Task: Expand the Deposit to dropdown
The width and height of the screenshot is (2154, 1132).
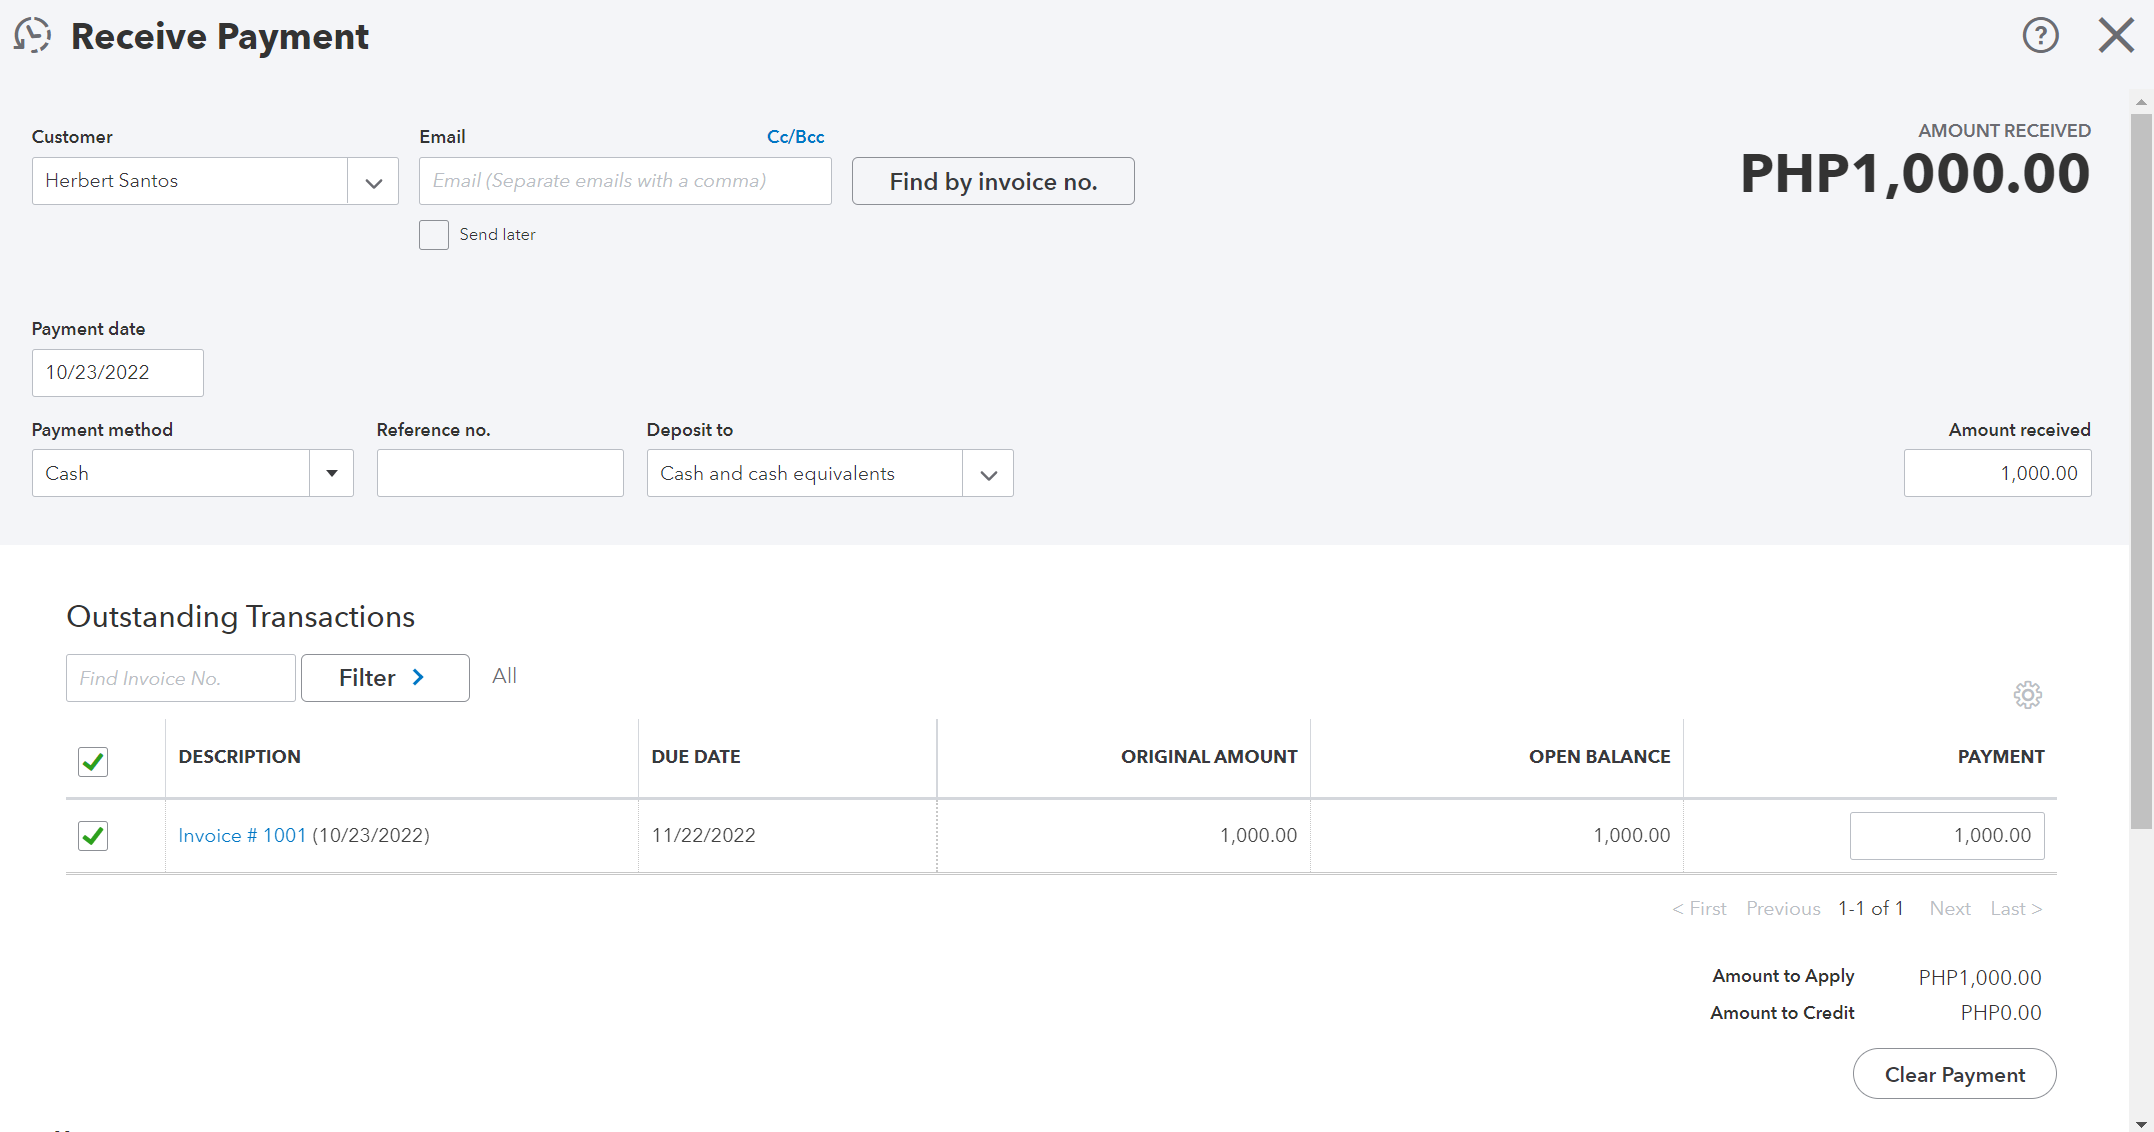Action: click(x=988, y=475)
